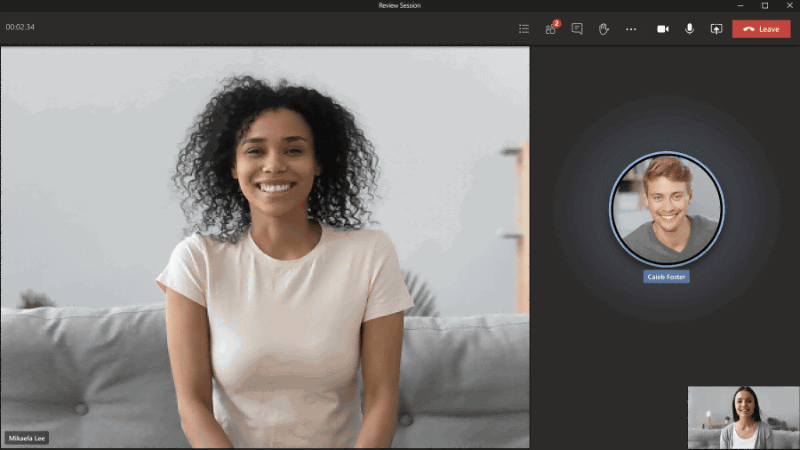
Task: Show participants with 2 notifications badge
Action: (x=550, y=29)
